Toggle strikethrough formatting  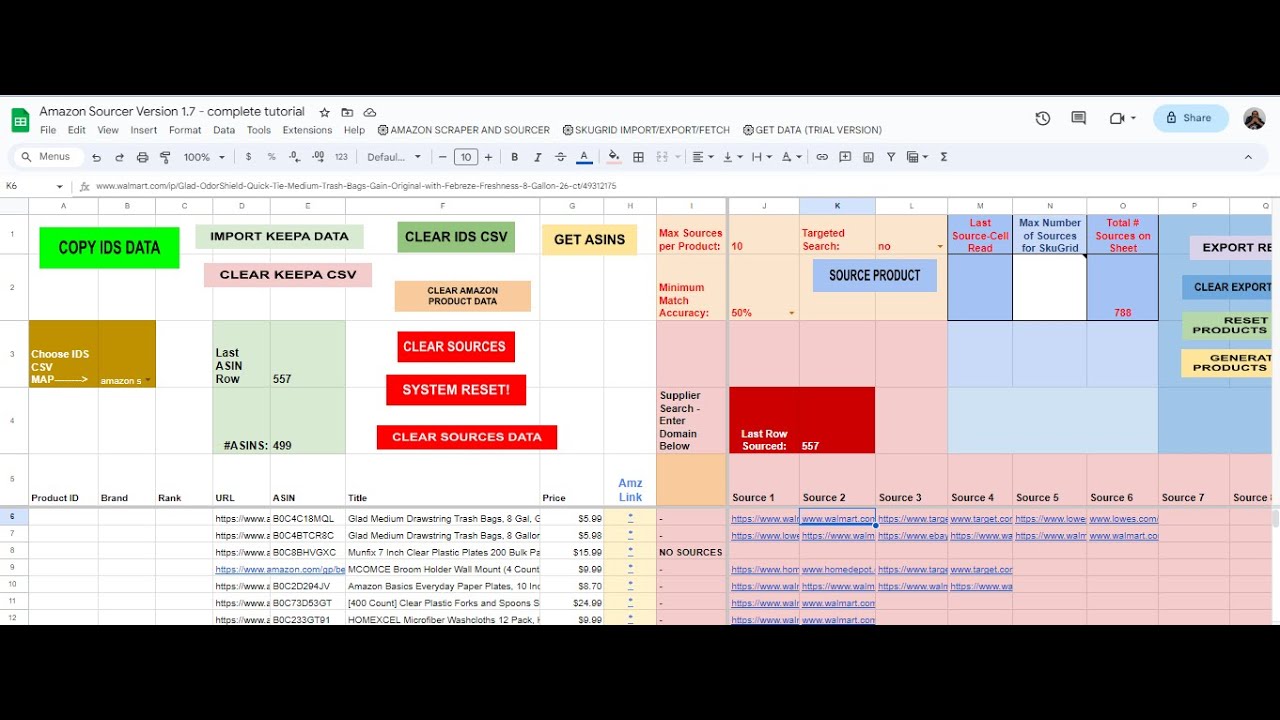click(560, 157)
